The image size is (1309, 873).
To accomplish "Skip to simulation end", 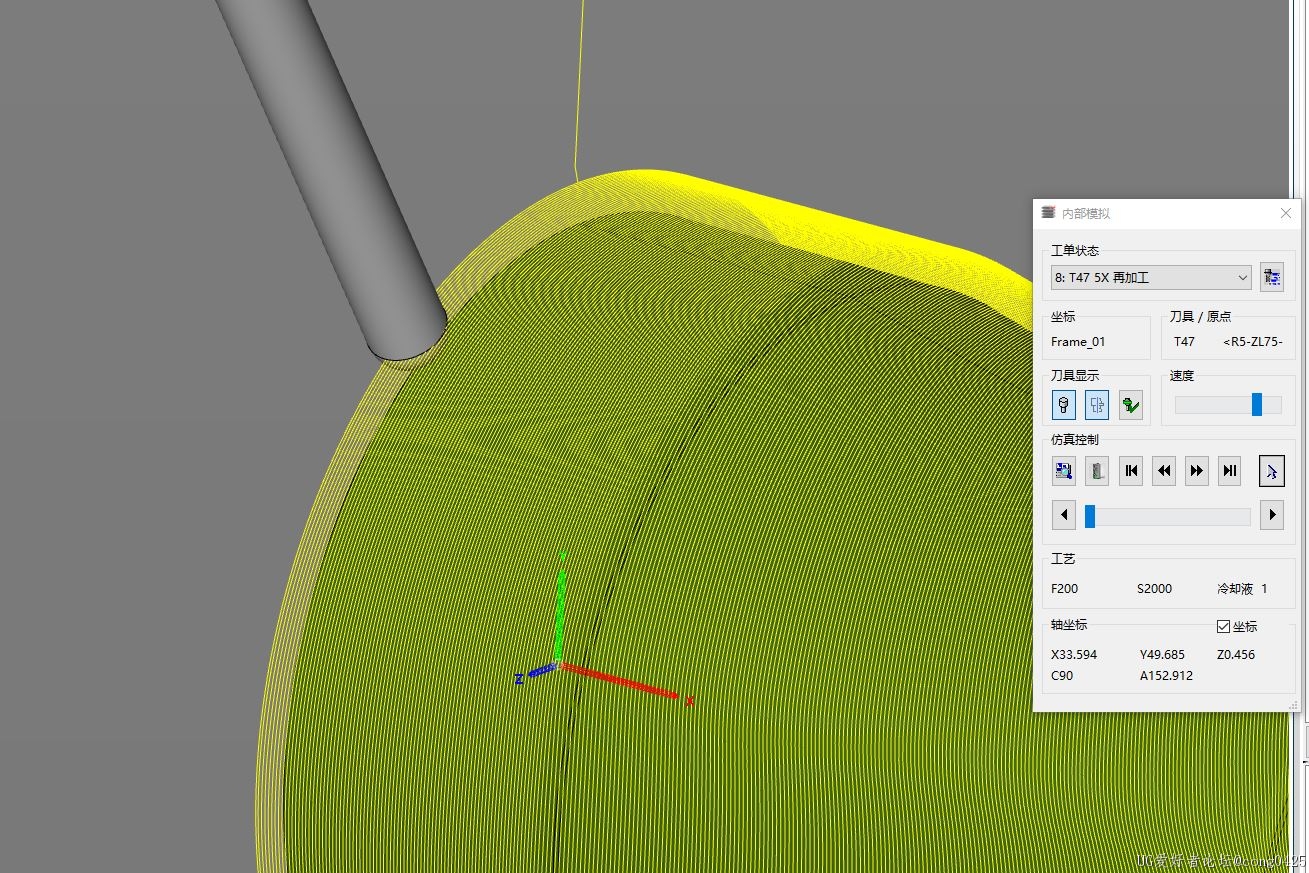I will click(x=1230, y=470).
